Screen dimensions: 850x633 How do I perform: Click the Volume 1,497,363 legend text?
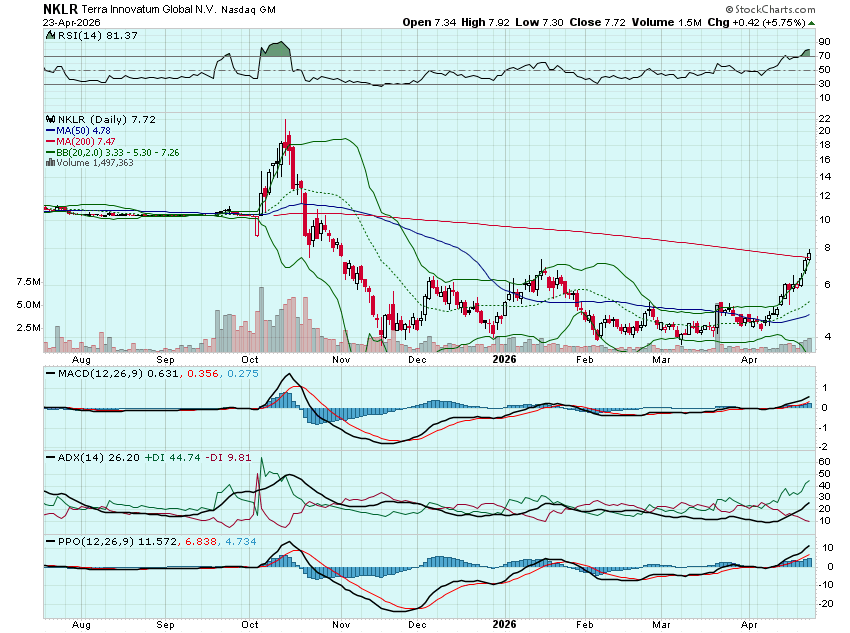pos(95,163)
